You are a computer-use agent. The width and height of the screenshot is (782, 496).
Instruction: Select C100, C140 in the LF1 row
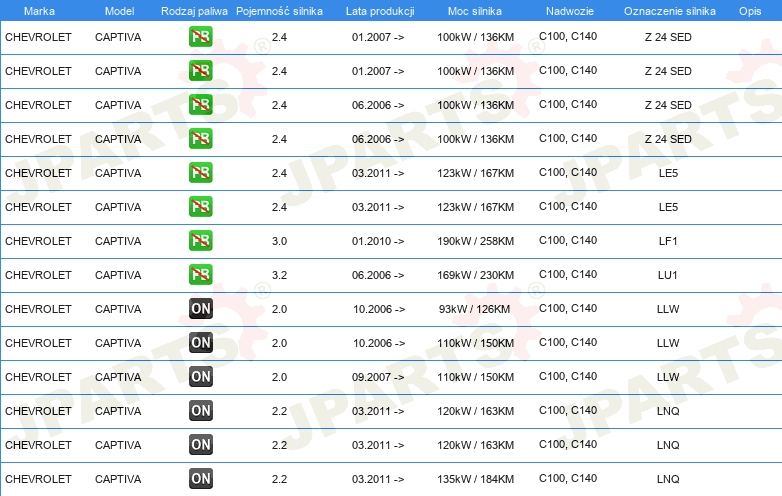568,240
